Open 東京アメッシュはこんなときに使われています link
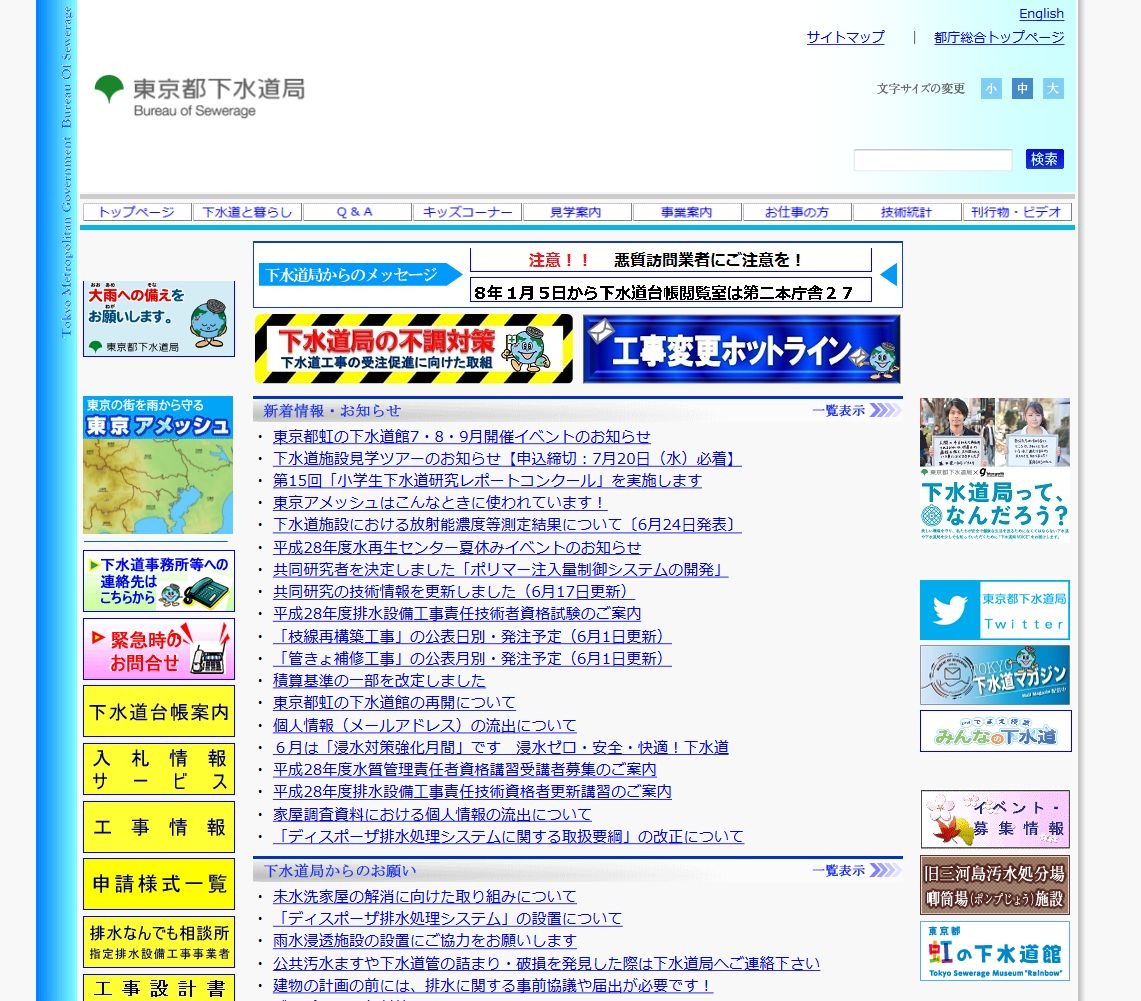Image resolution: width=1141 pixels, height=1001 pixels. click(x=440, y=503)
